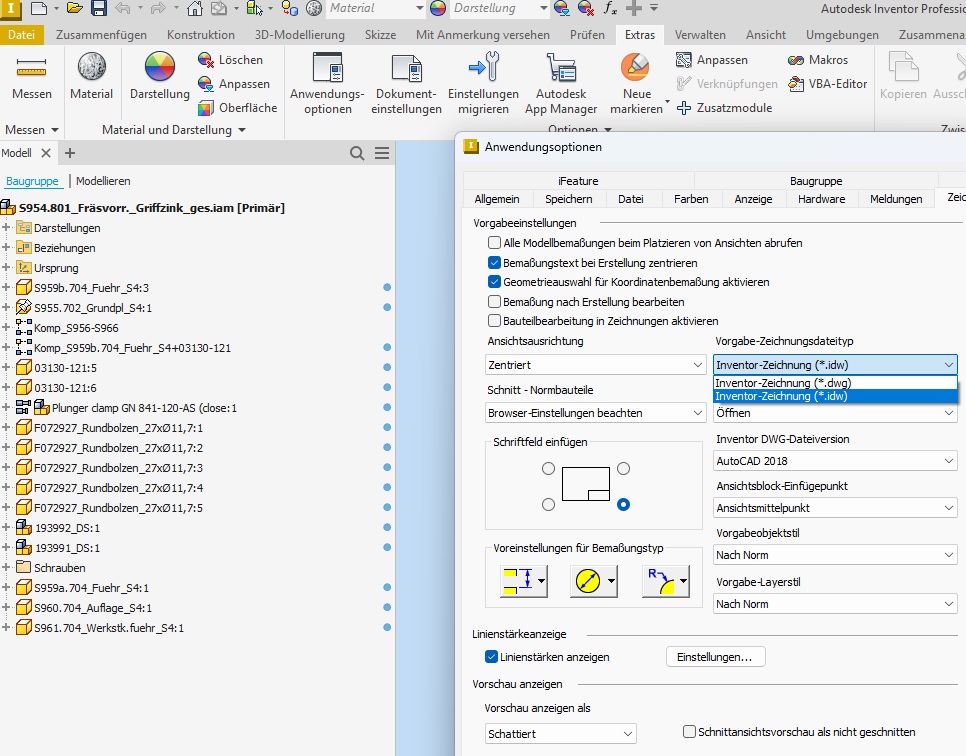Expand the Schrauben folder in tree

click(x=6, y=568)
